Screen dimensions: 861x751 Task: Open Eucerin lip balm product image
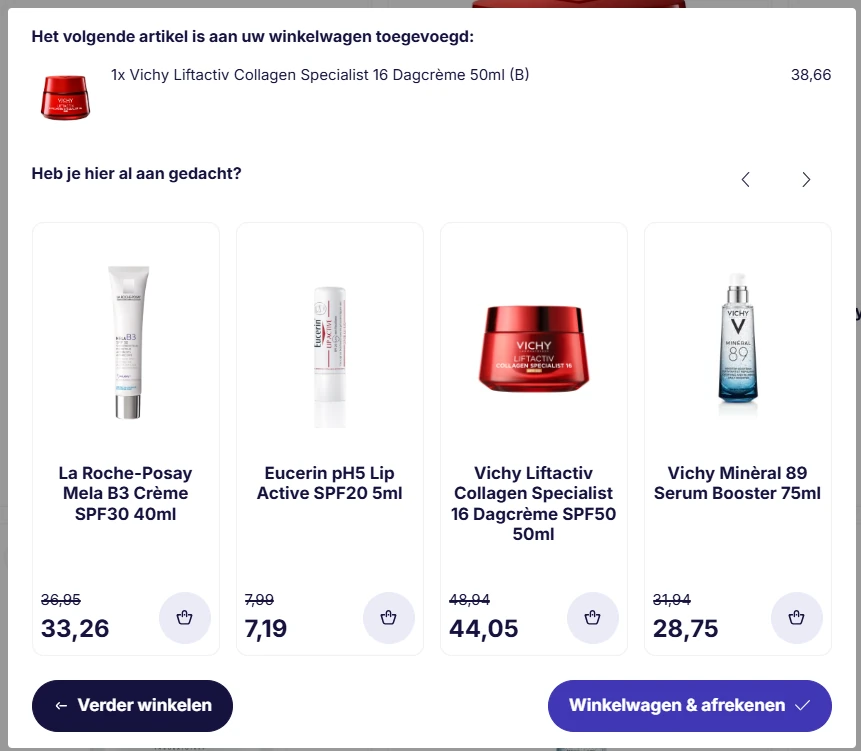(330, 357)
